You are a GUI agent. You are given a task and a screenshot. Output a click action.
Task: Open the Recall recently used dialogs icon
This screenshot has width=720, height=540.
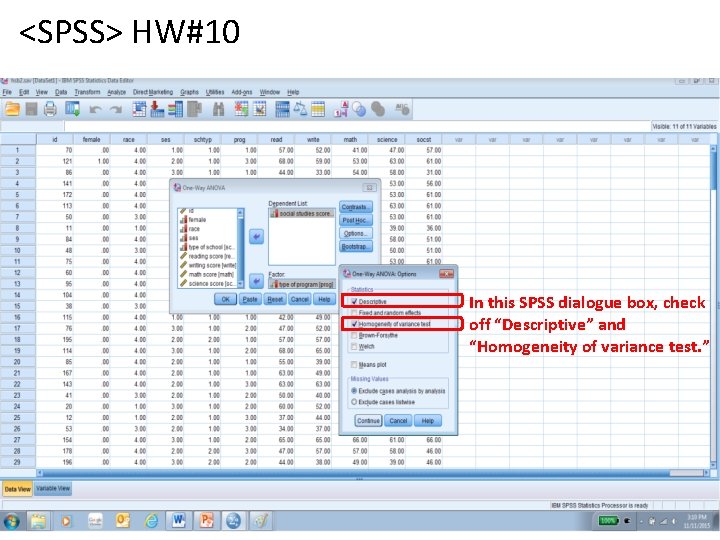[73, 109]
